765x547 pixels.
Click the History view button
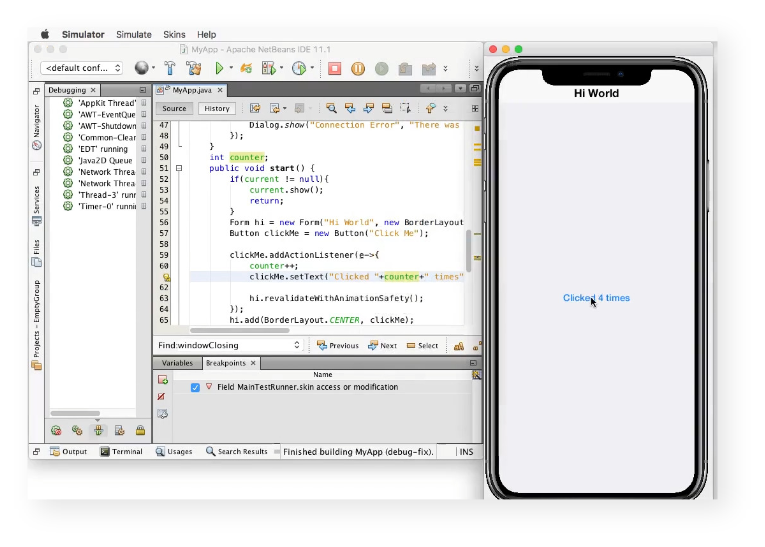coord(216,108)
